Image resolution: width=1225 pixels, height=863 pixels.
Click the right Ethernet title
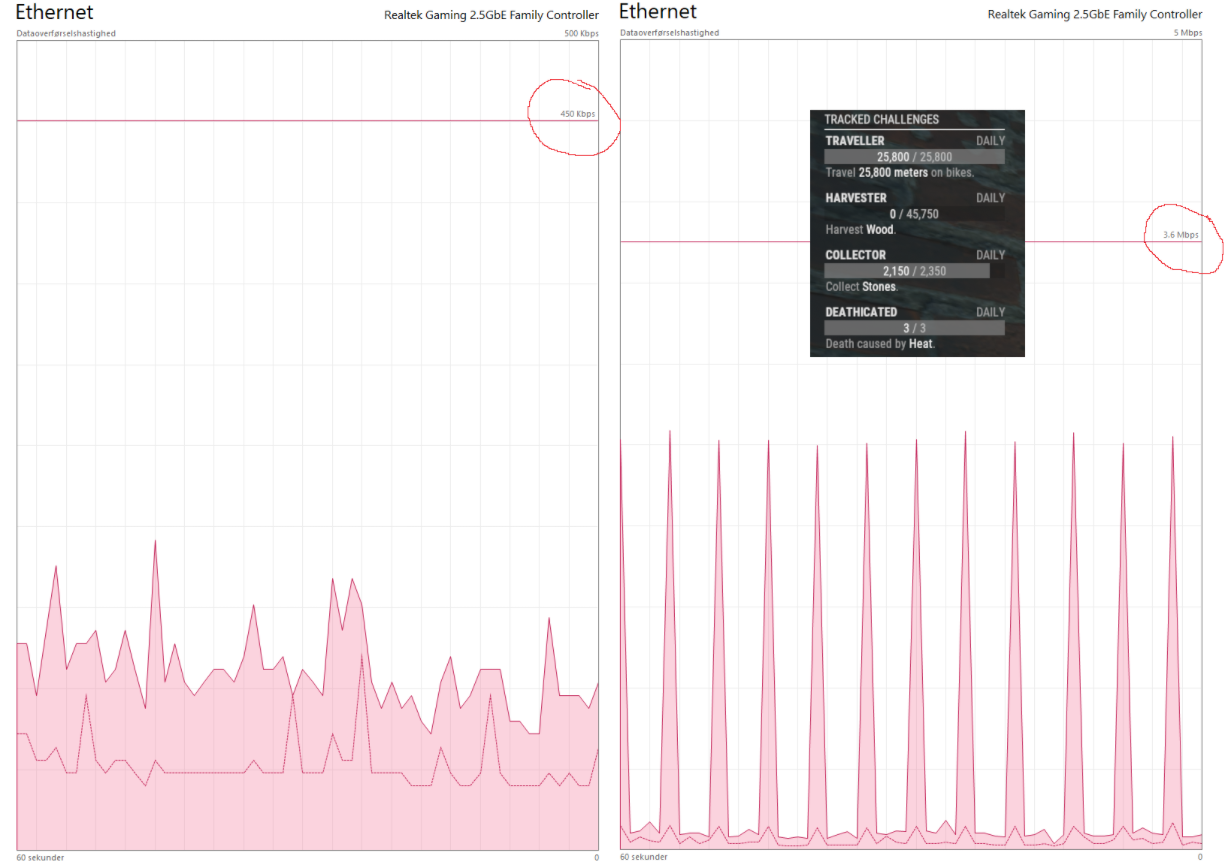658,13
